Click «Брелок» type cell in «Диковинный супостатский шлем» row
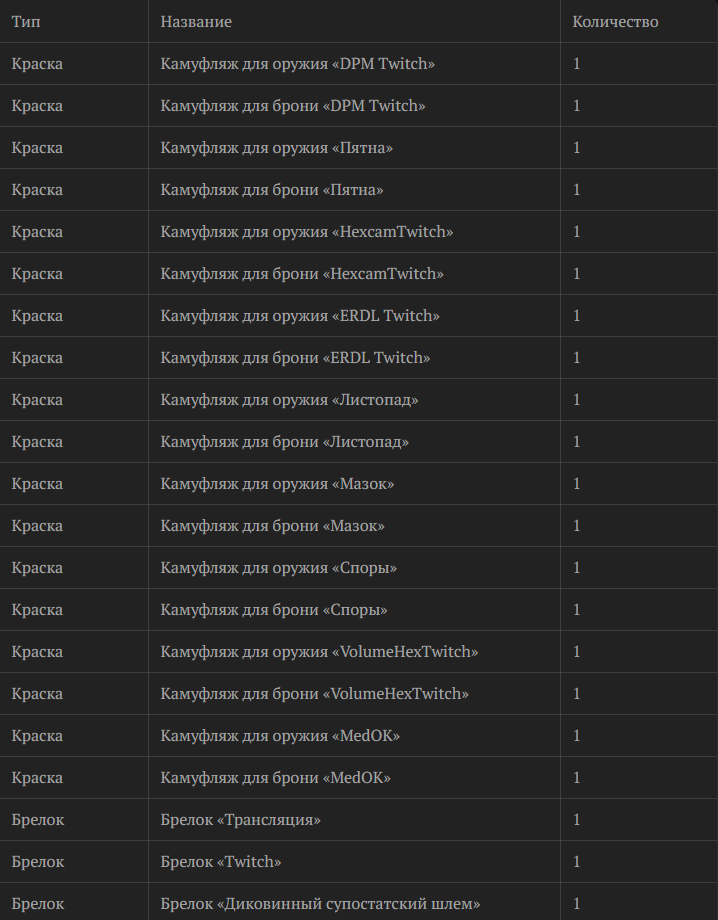The width and height of the screenshot is (718, 920). click(74, 902)
